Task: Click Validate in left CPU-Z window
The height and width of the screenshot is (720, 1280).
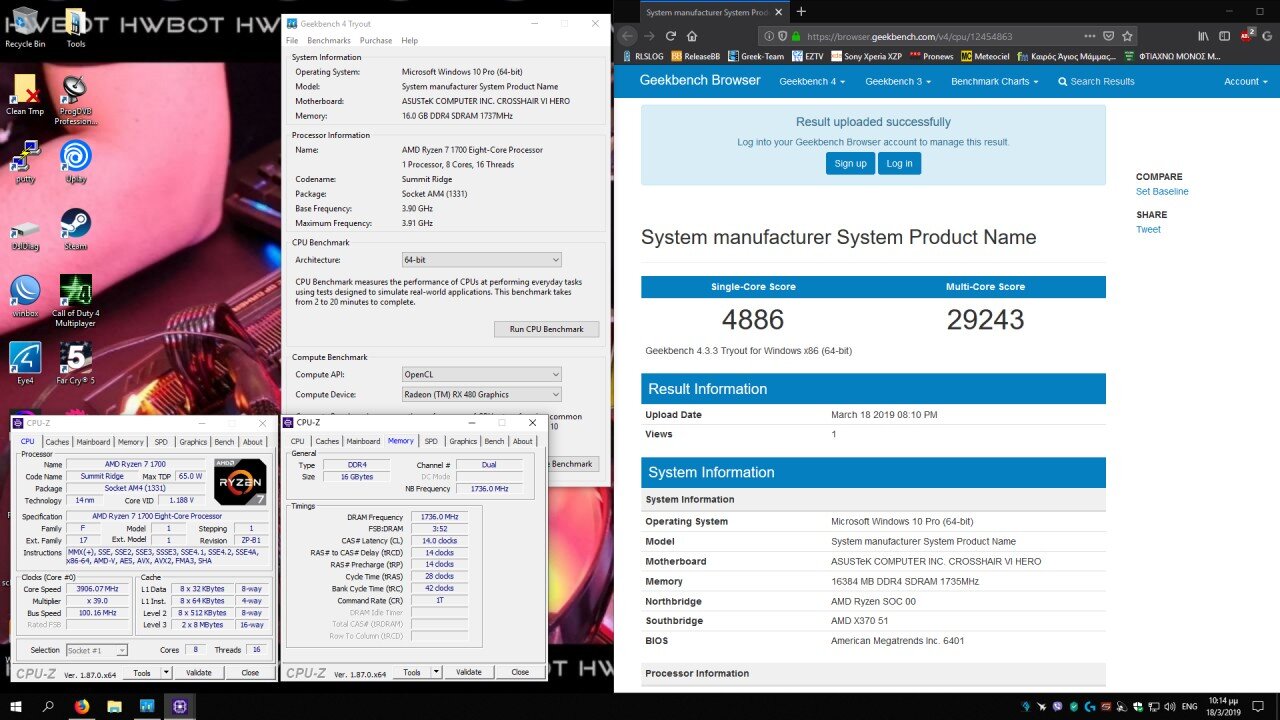Action: [199, 673]
